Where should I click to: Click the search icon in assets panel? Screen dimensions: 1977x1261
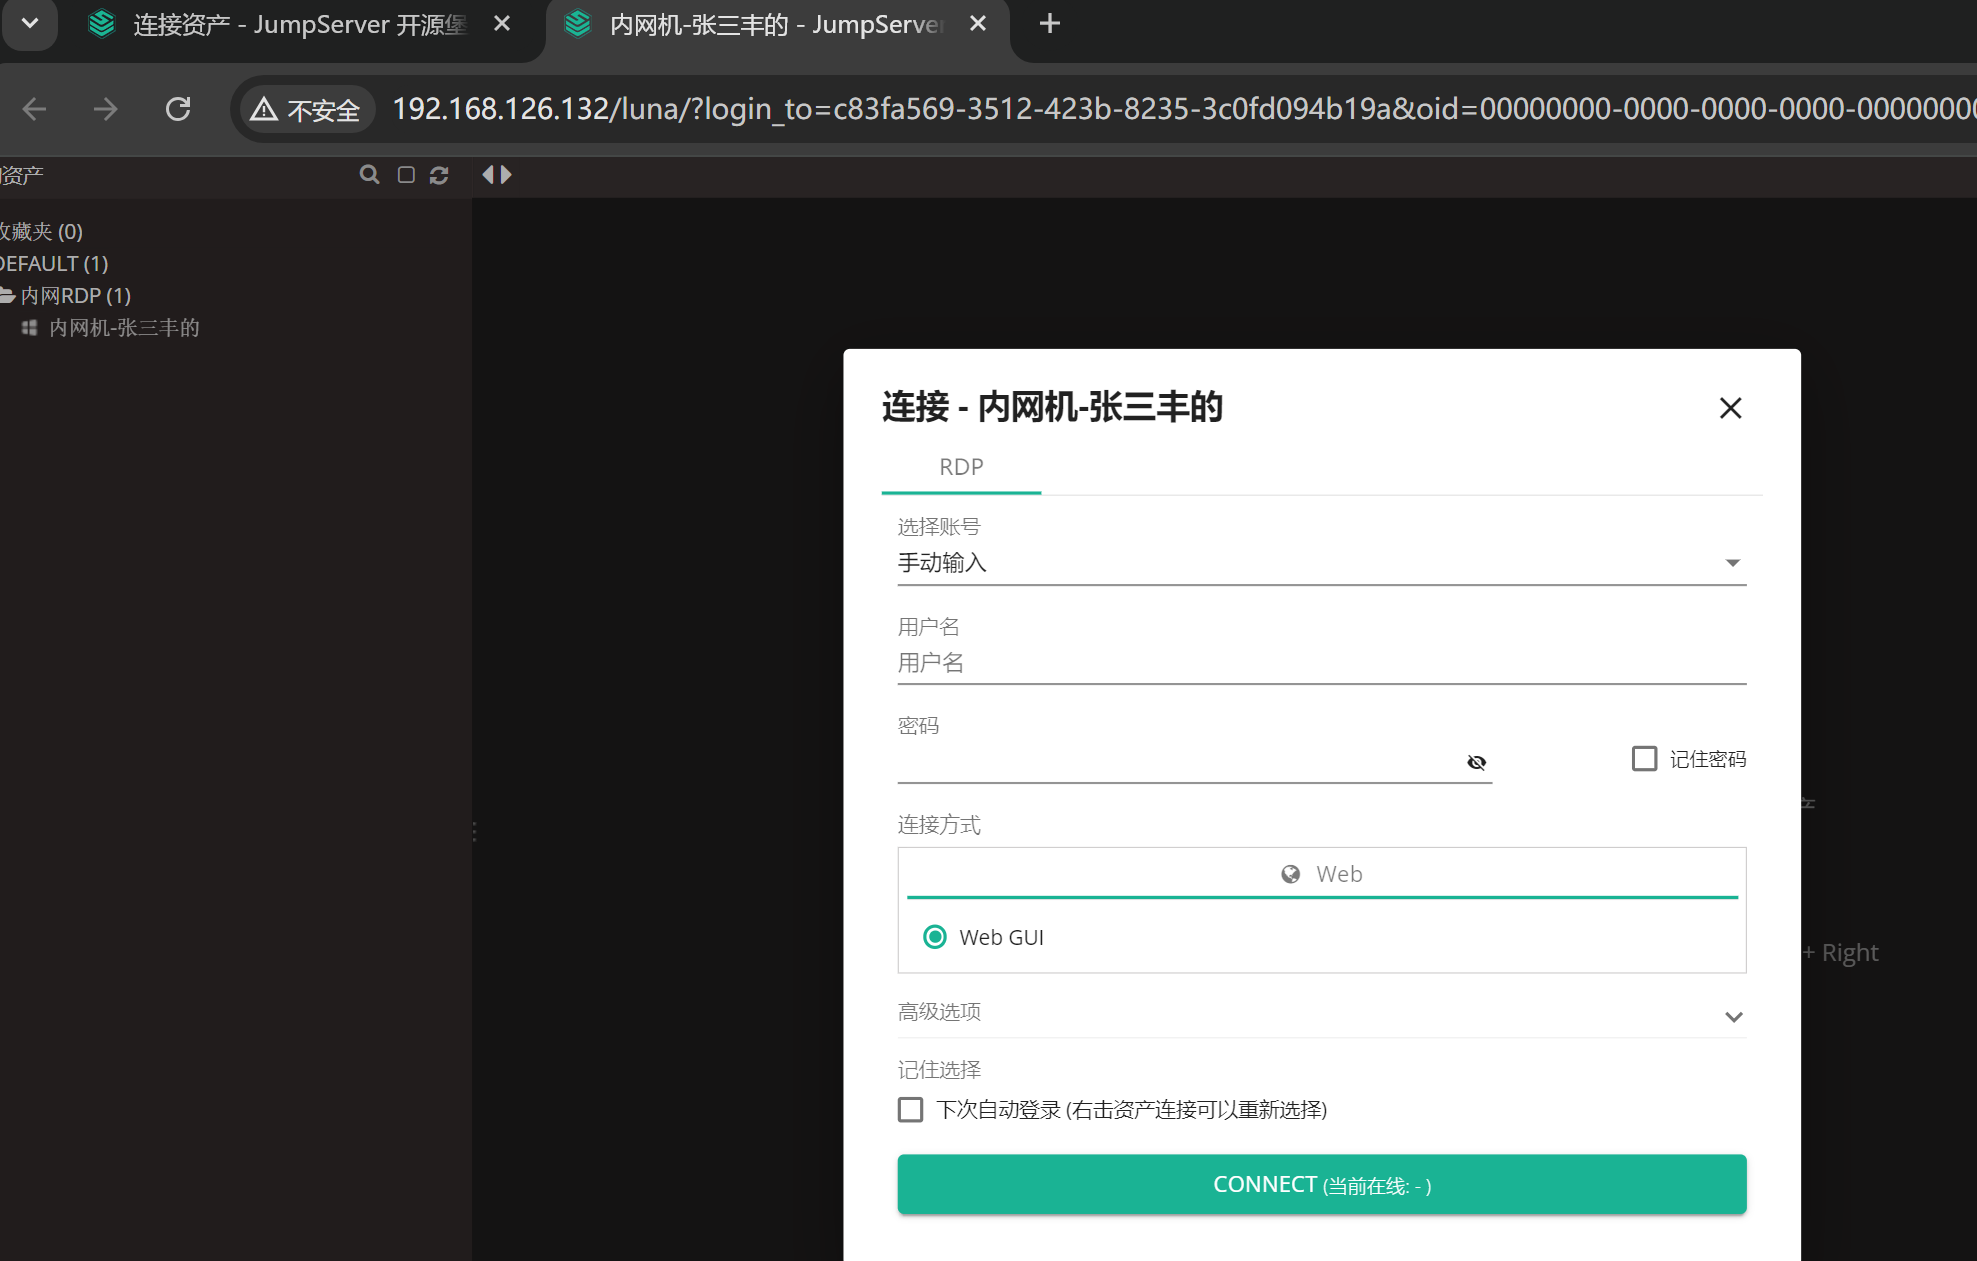[x=369, y=175]
